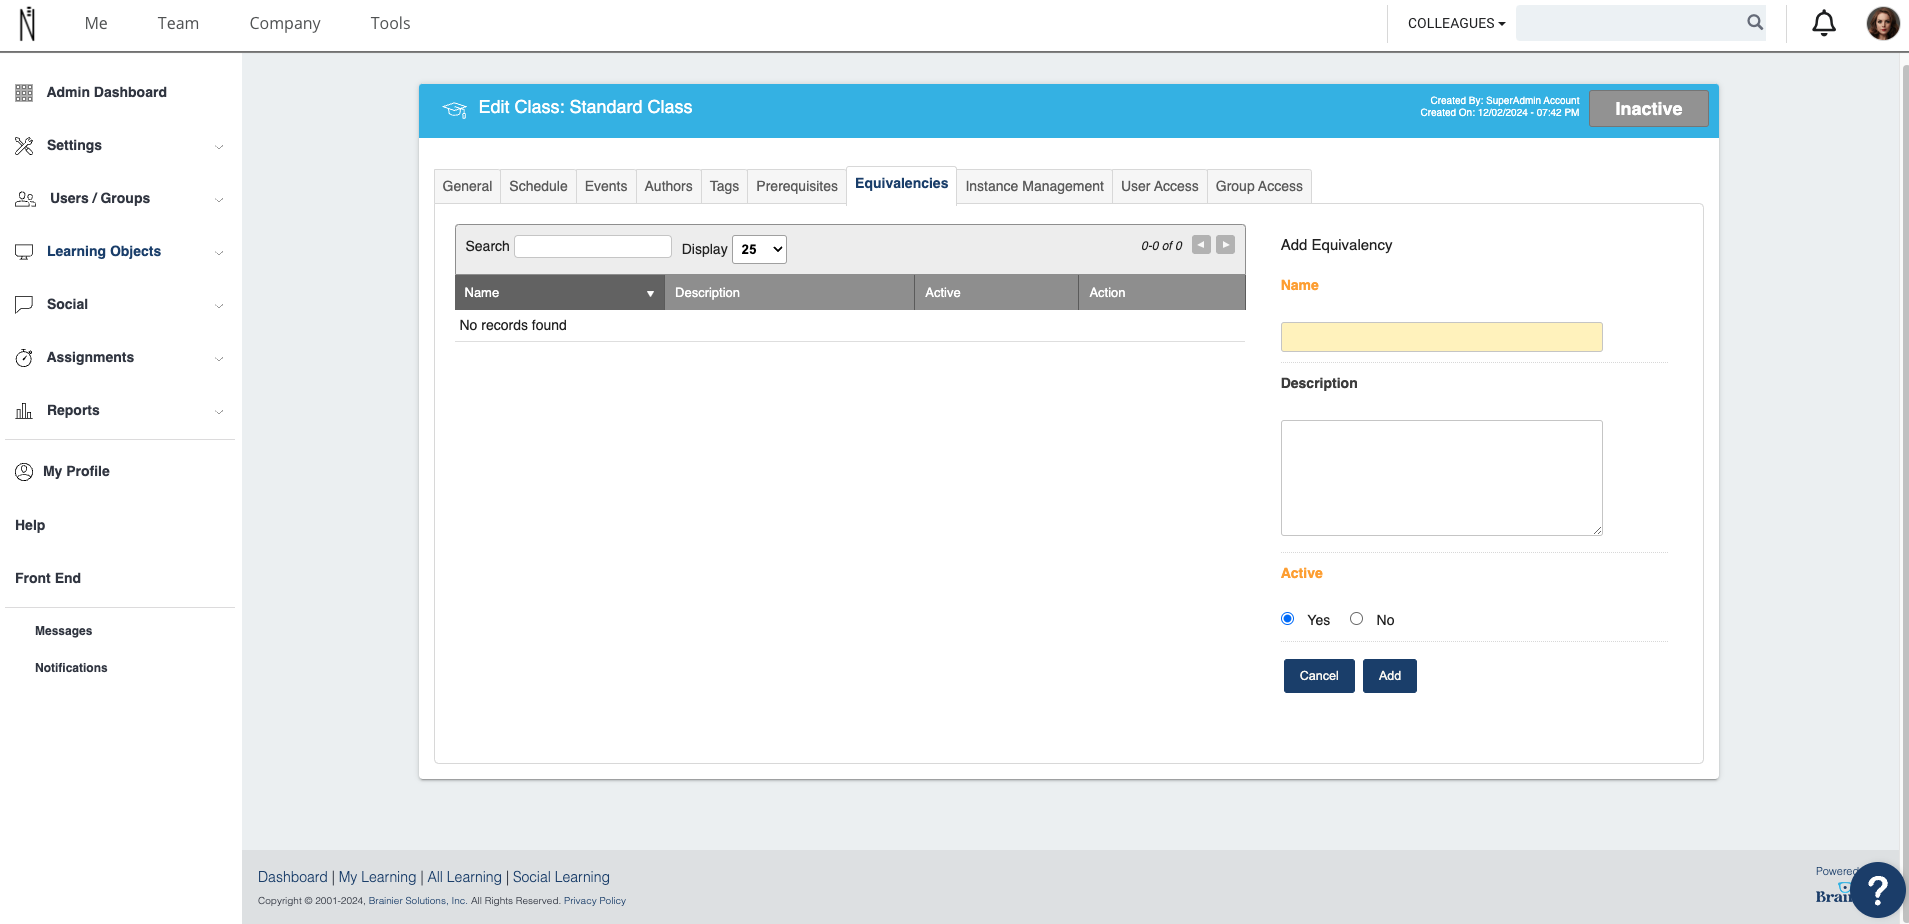Open the Brainier Solutions, Inc. link
This screenshot has width=1909, height=924.
click(x=418, y=901)
